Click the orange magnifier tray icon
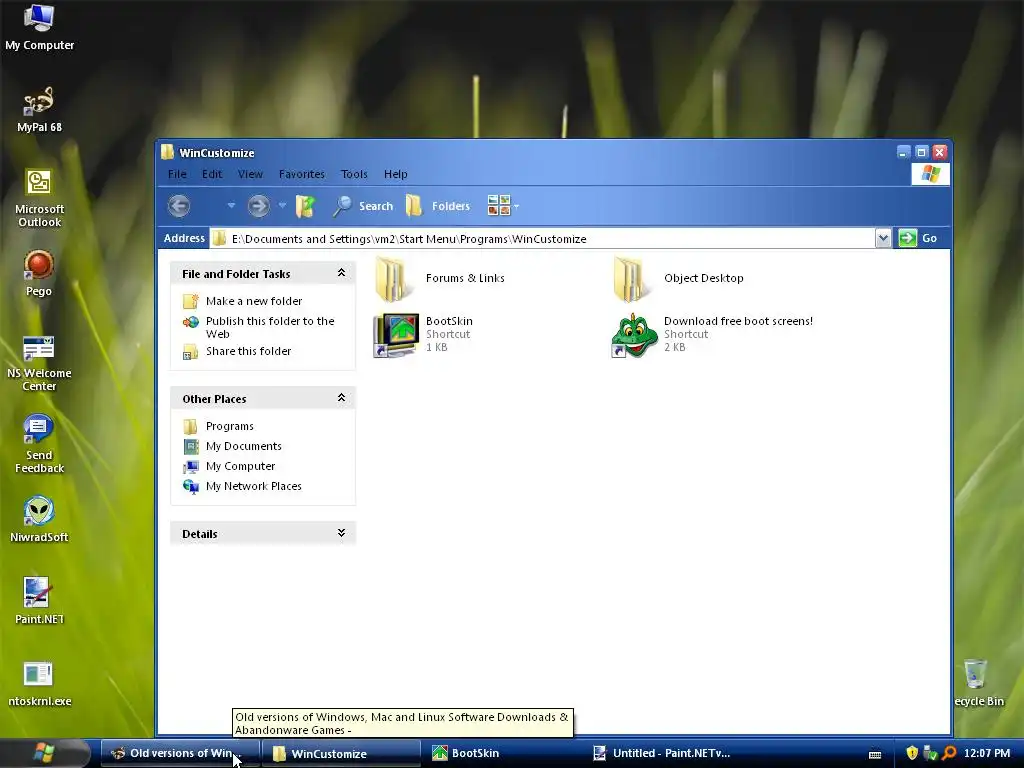The image size is (1024, 768). tap(949, 753)
